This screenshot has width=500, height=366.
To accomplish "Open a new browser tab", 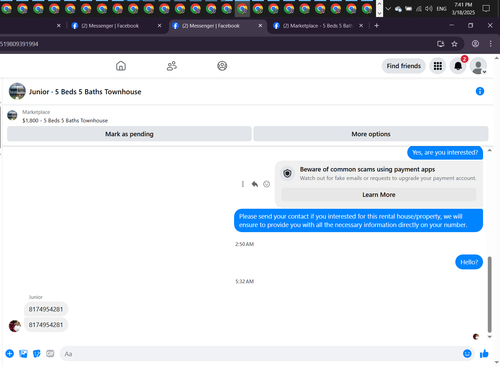I will point(377,26).
